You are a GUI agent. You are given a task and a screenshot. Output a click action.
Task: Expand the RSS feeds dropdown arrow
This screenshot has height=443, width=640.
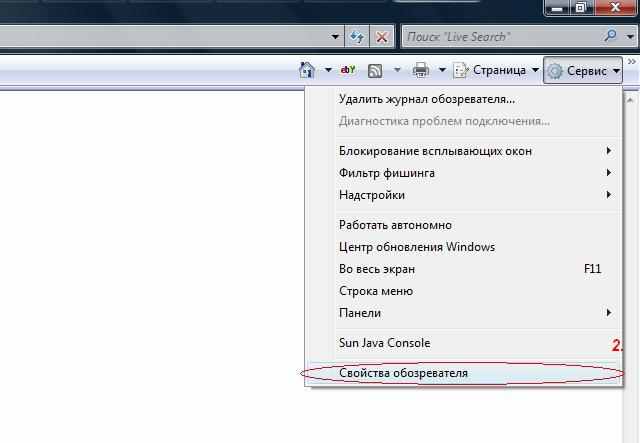pos(397,71)
